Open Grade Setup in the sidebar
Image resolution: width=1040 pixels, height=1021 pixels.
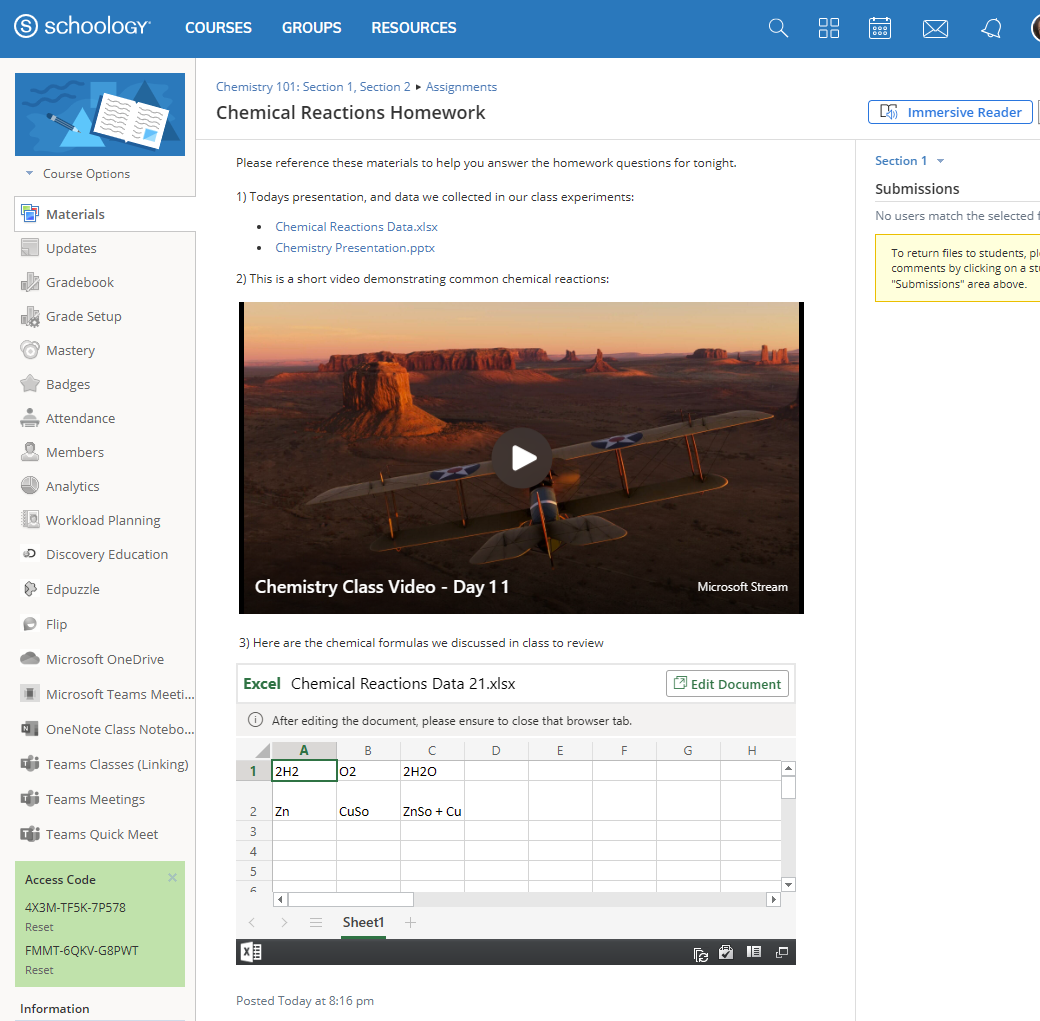[84, 316]
